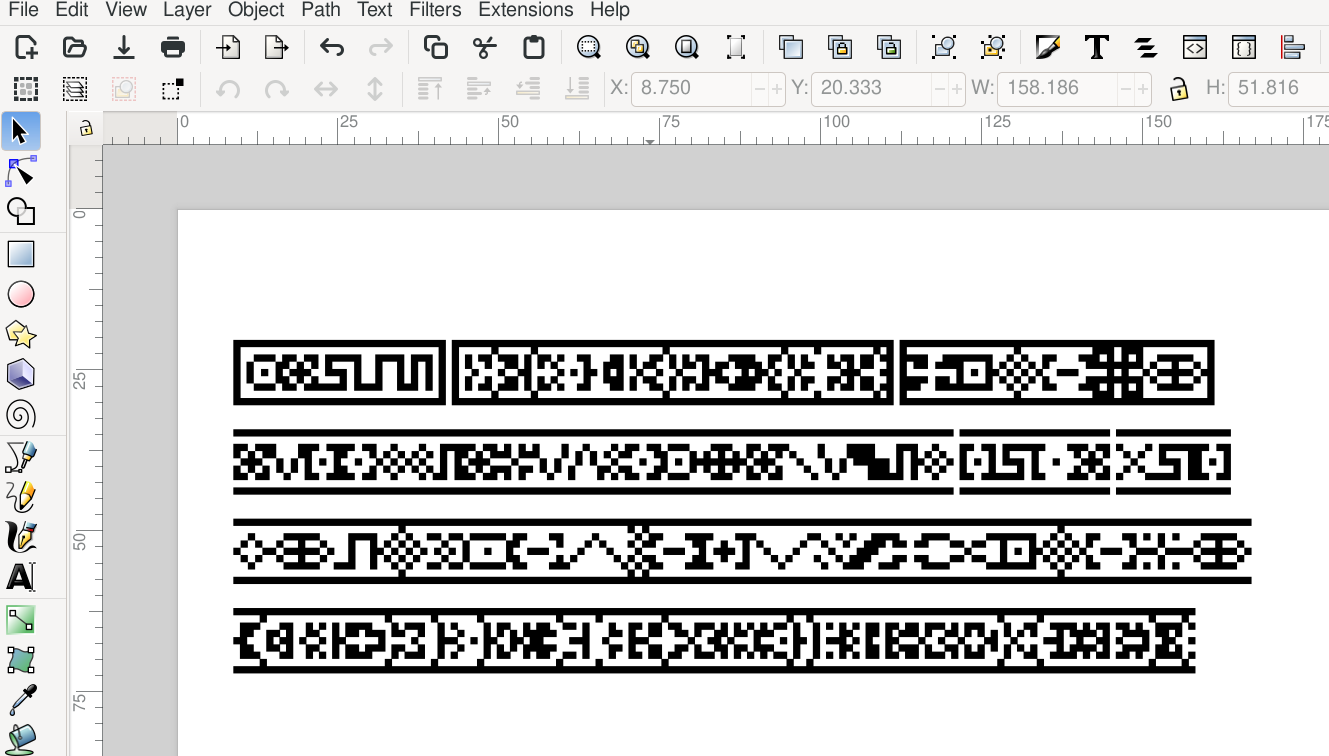Decrease the Y position value
Screen dimensions: 1329x756
[939, 89]
